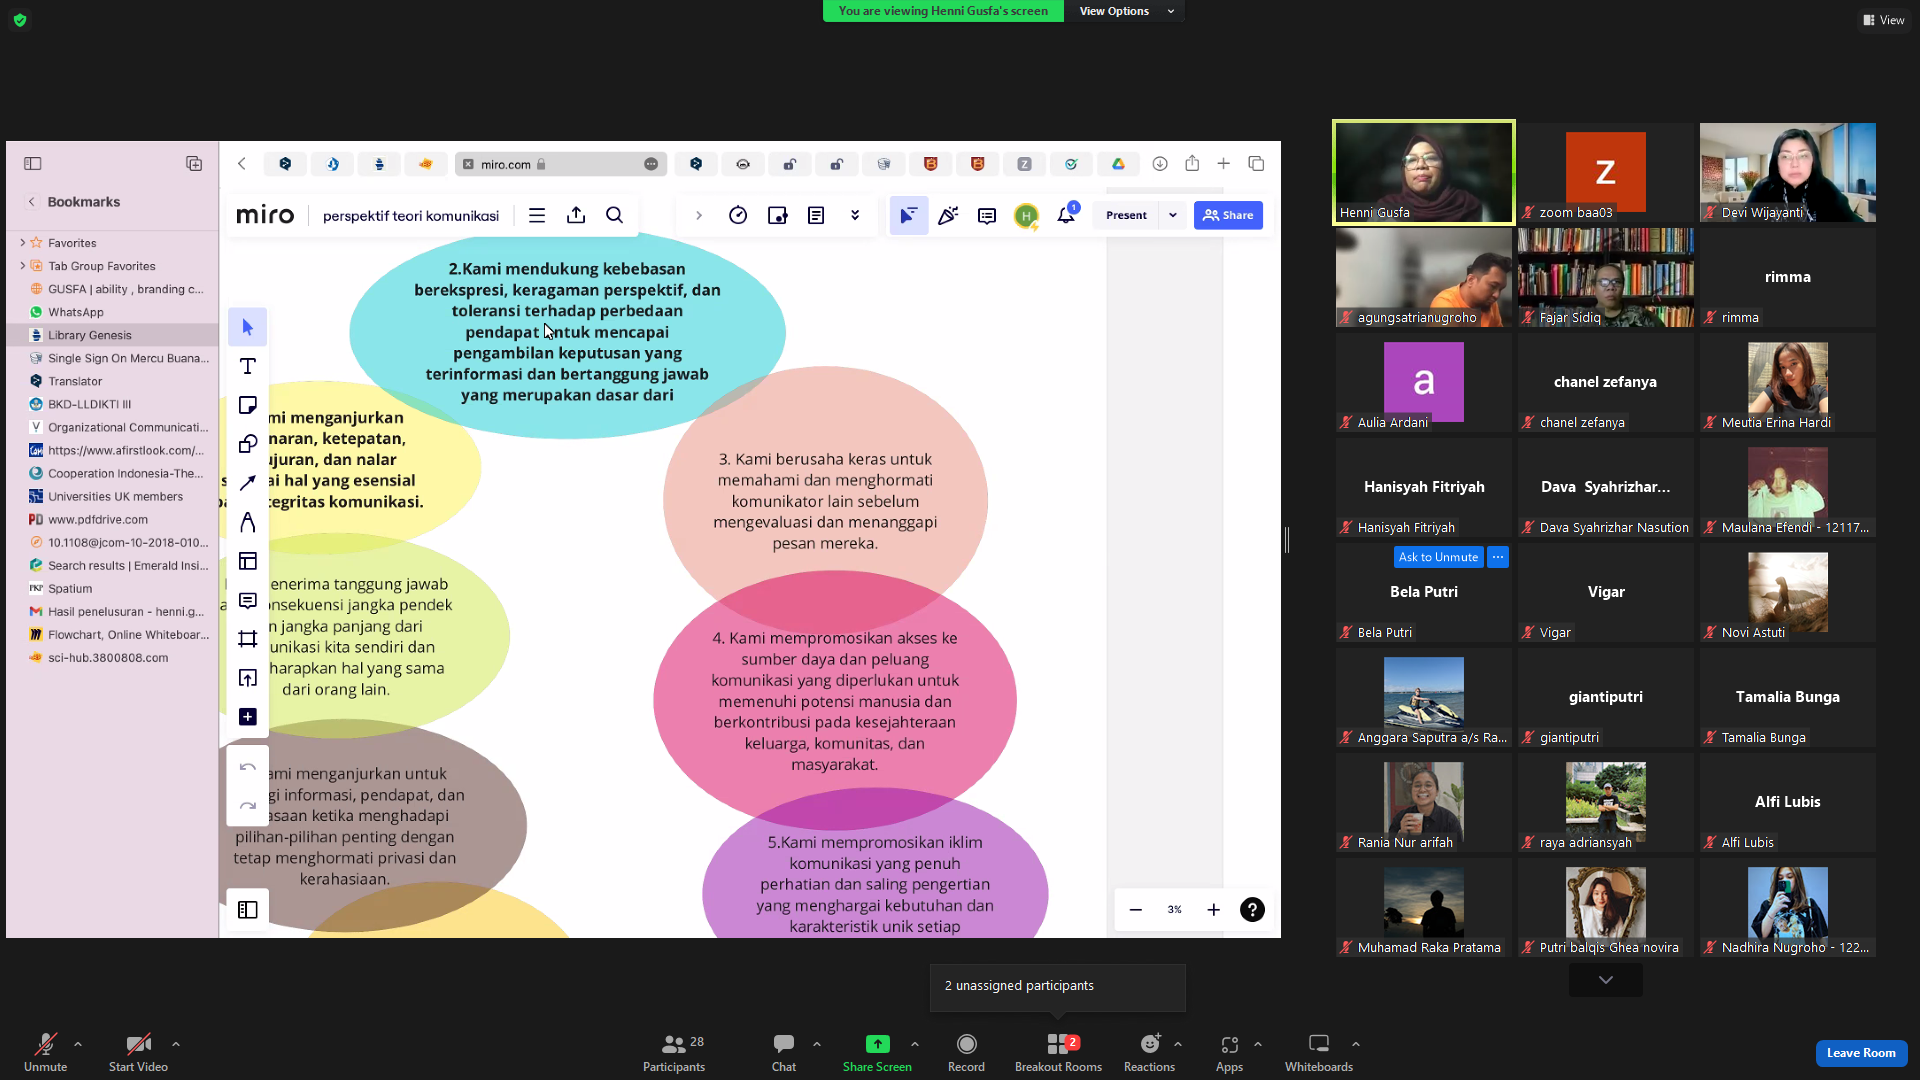Redo action on Miro board

[248, 806]
